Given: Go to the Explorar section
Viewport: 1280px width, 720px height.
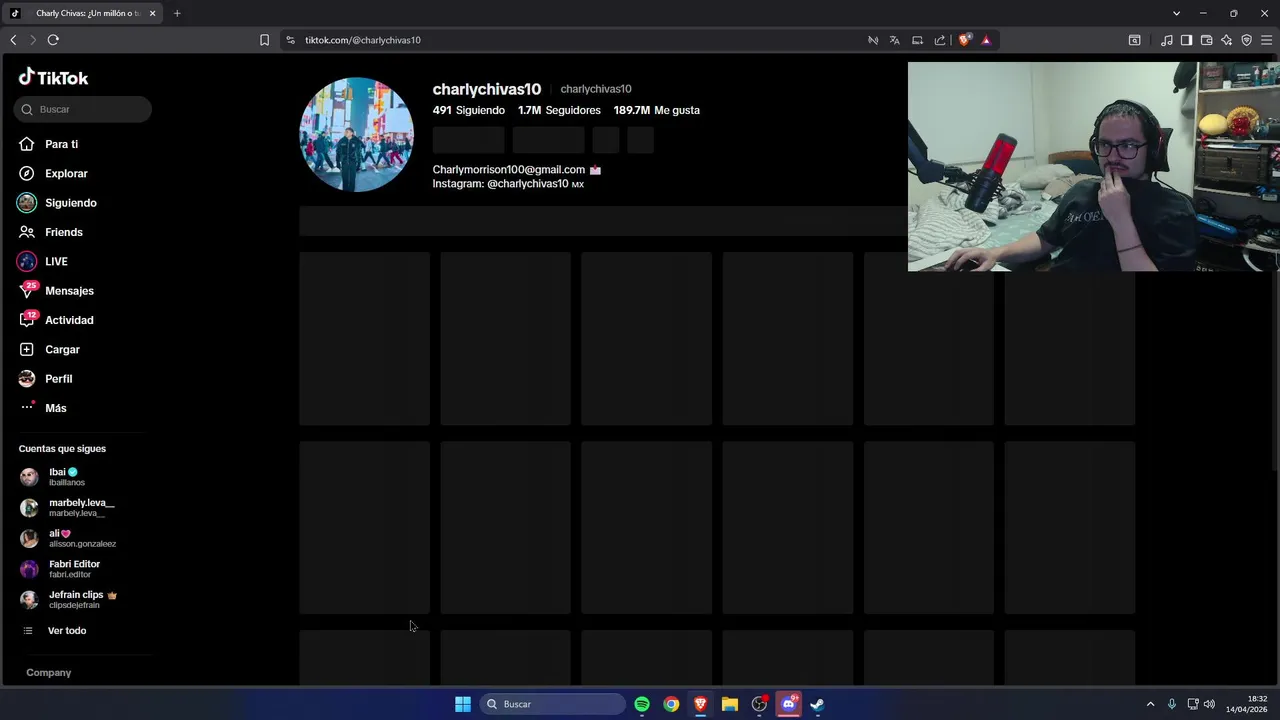Looking at the screenshot, I should point(66,173).
